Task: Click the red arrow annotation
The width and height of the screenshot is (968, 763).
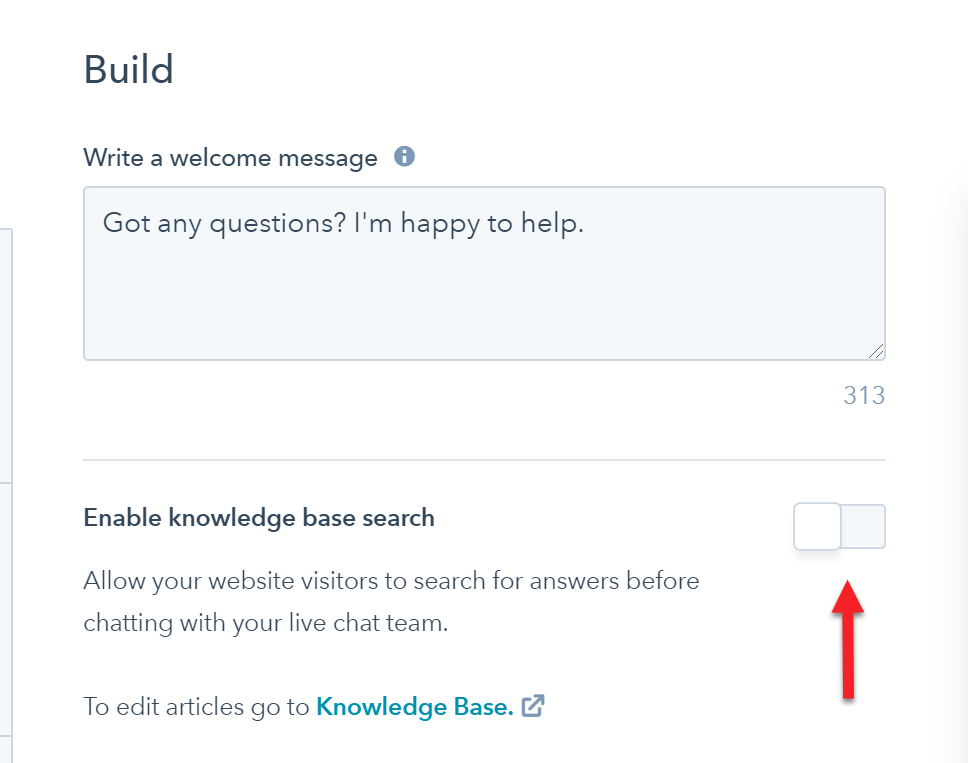Action: (848, 640)
